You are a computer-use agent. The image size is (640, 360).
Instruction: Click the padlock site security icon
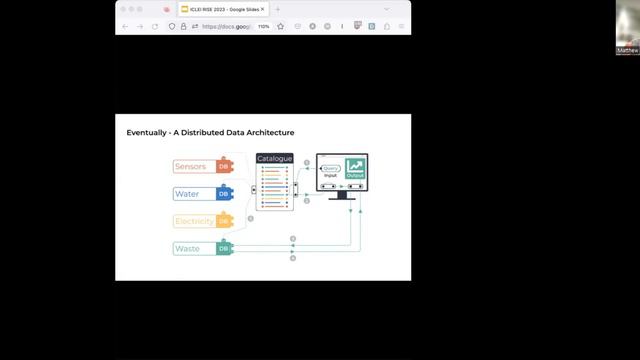[183, 26]
